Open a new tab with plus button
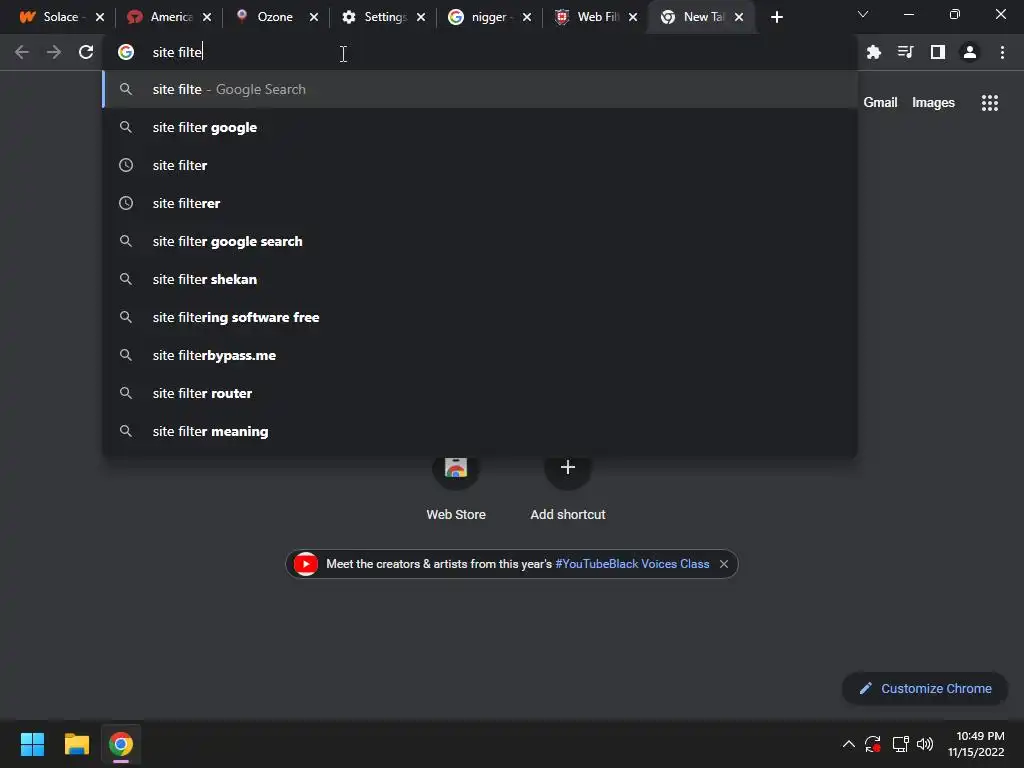This screenshot has width=1024, height=768. (776, 17)
